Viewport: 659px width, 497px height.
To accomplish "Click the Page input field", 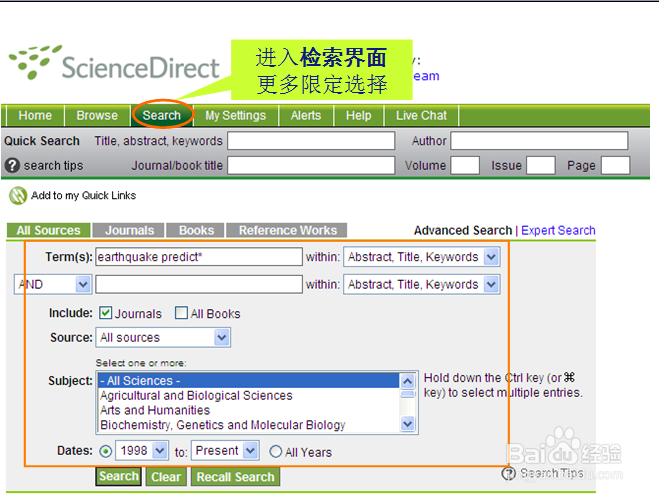I will (615, 165).
